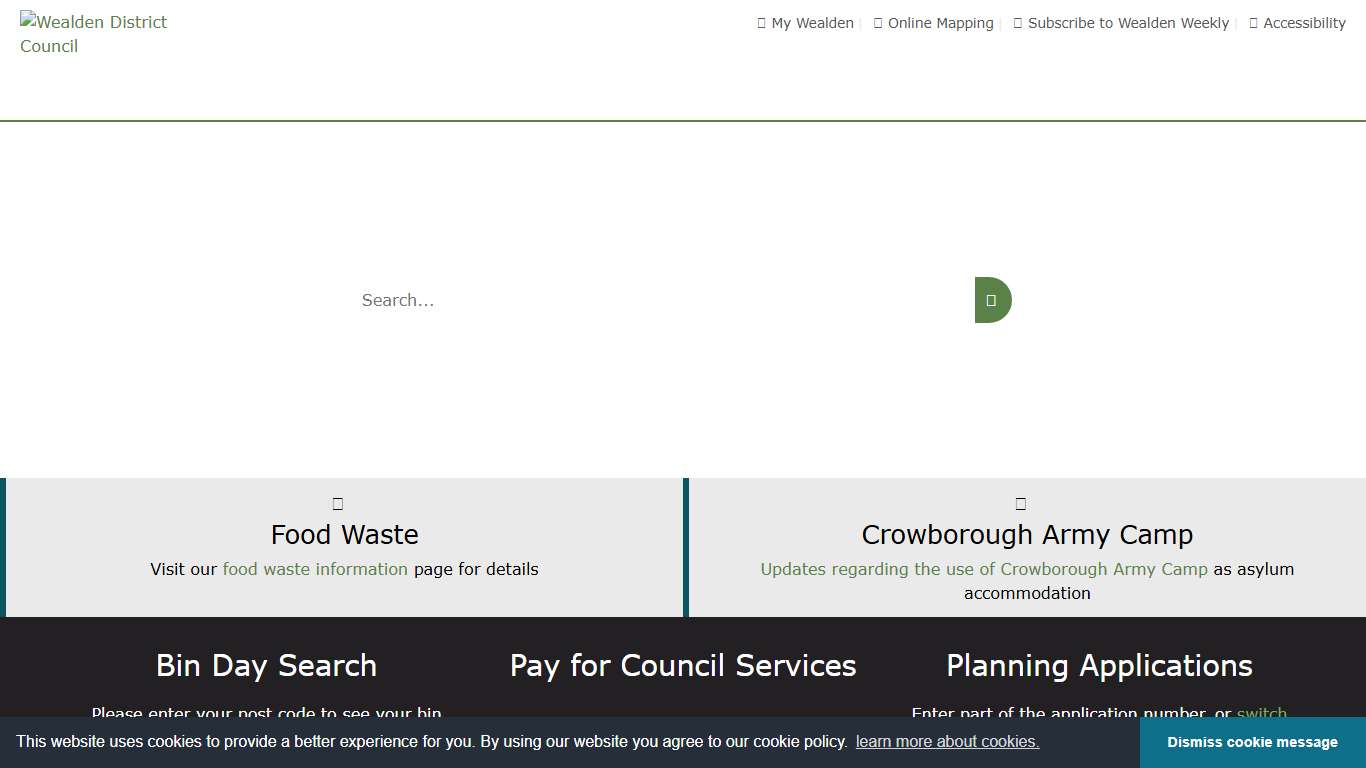Click the Pay for Council Services heading
Screen dimensions: 1366x768
[683, 665]
